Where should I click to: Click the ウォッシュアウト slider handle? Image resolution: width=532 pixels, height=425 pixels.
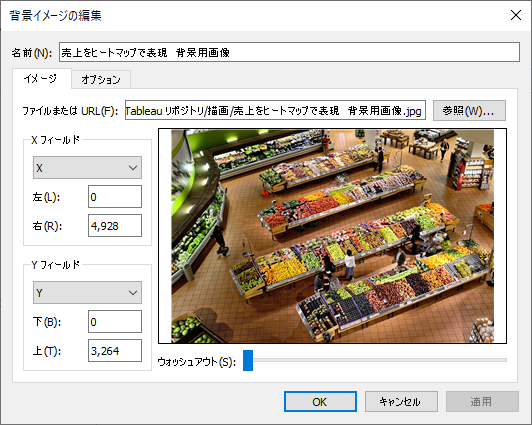(x=248, y=361)
